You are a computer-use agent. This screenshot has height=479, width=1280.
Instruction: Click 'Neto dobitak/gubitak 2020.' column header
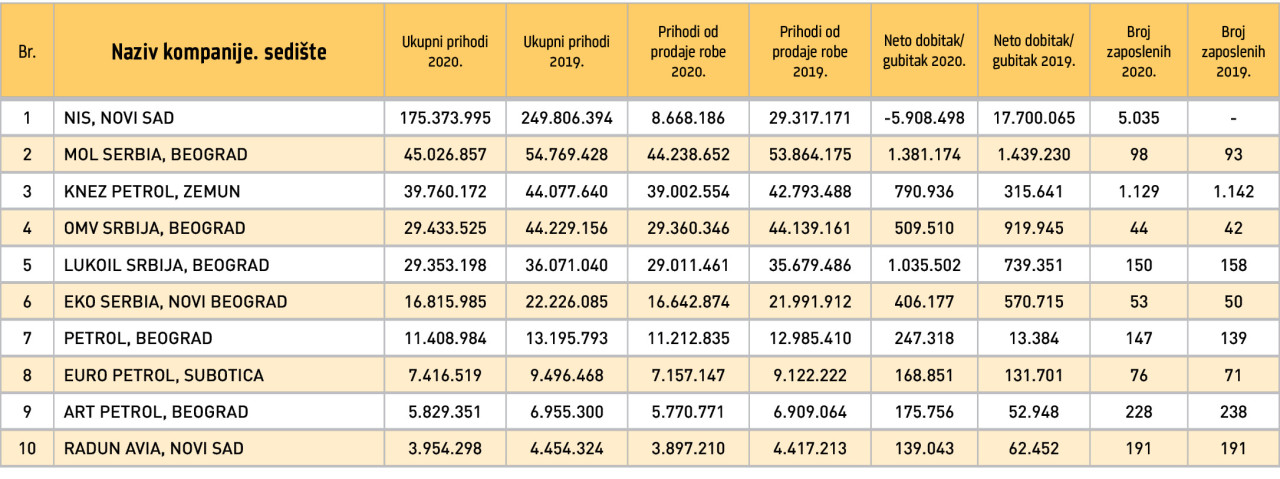(x=924, y=51)
